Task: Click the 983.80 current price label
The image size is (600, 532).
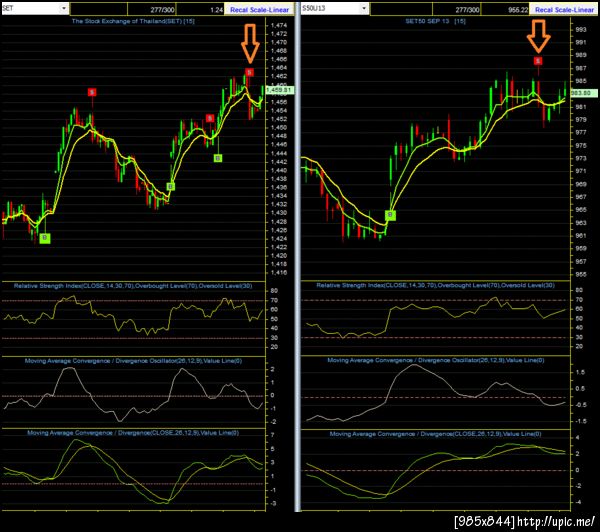Action: (583, 93)
